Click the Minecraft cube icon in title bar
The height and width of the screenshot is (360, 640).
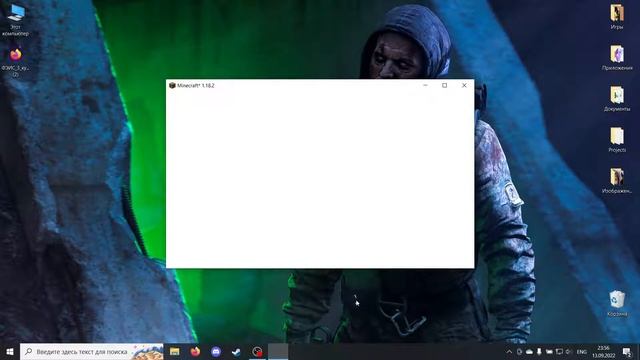point(172,85)
